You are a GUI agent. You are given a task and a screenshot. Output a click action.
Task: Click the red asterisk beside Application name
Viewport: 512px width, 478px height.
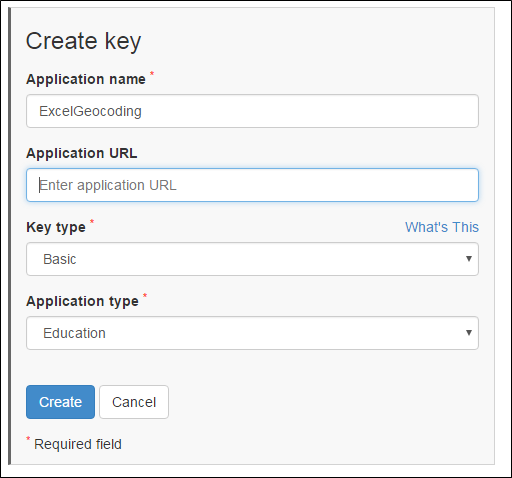click(152, 74)
